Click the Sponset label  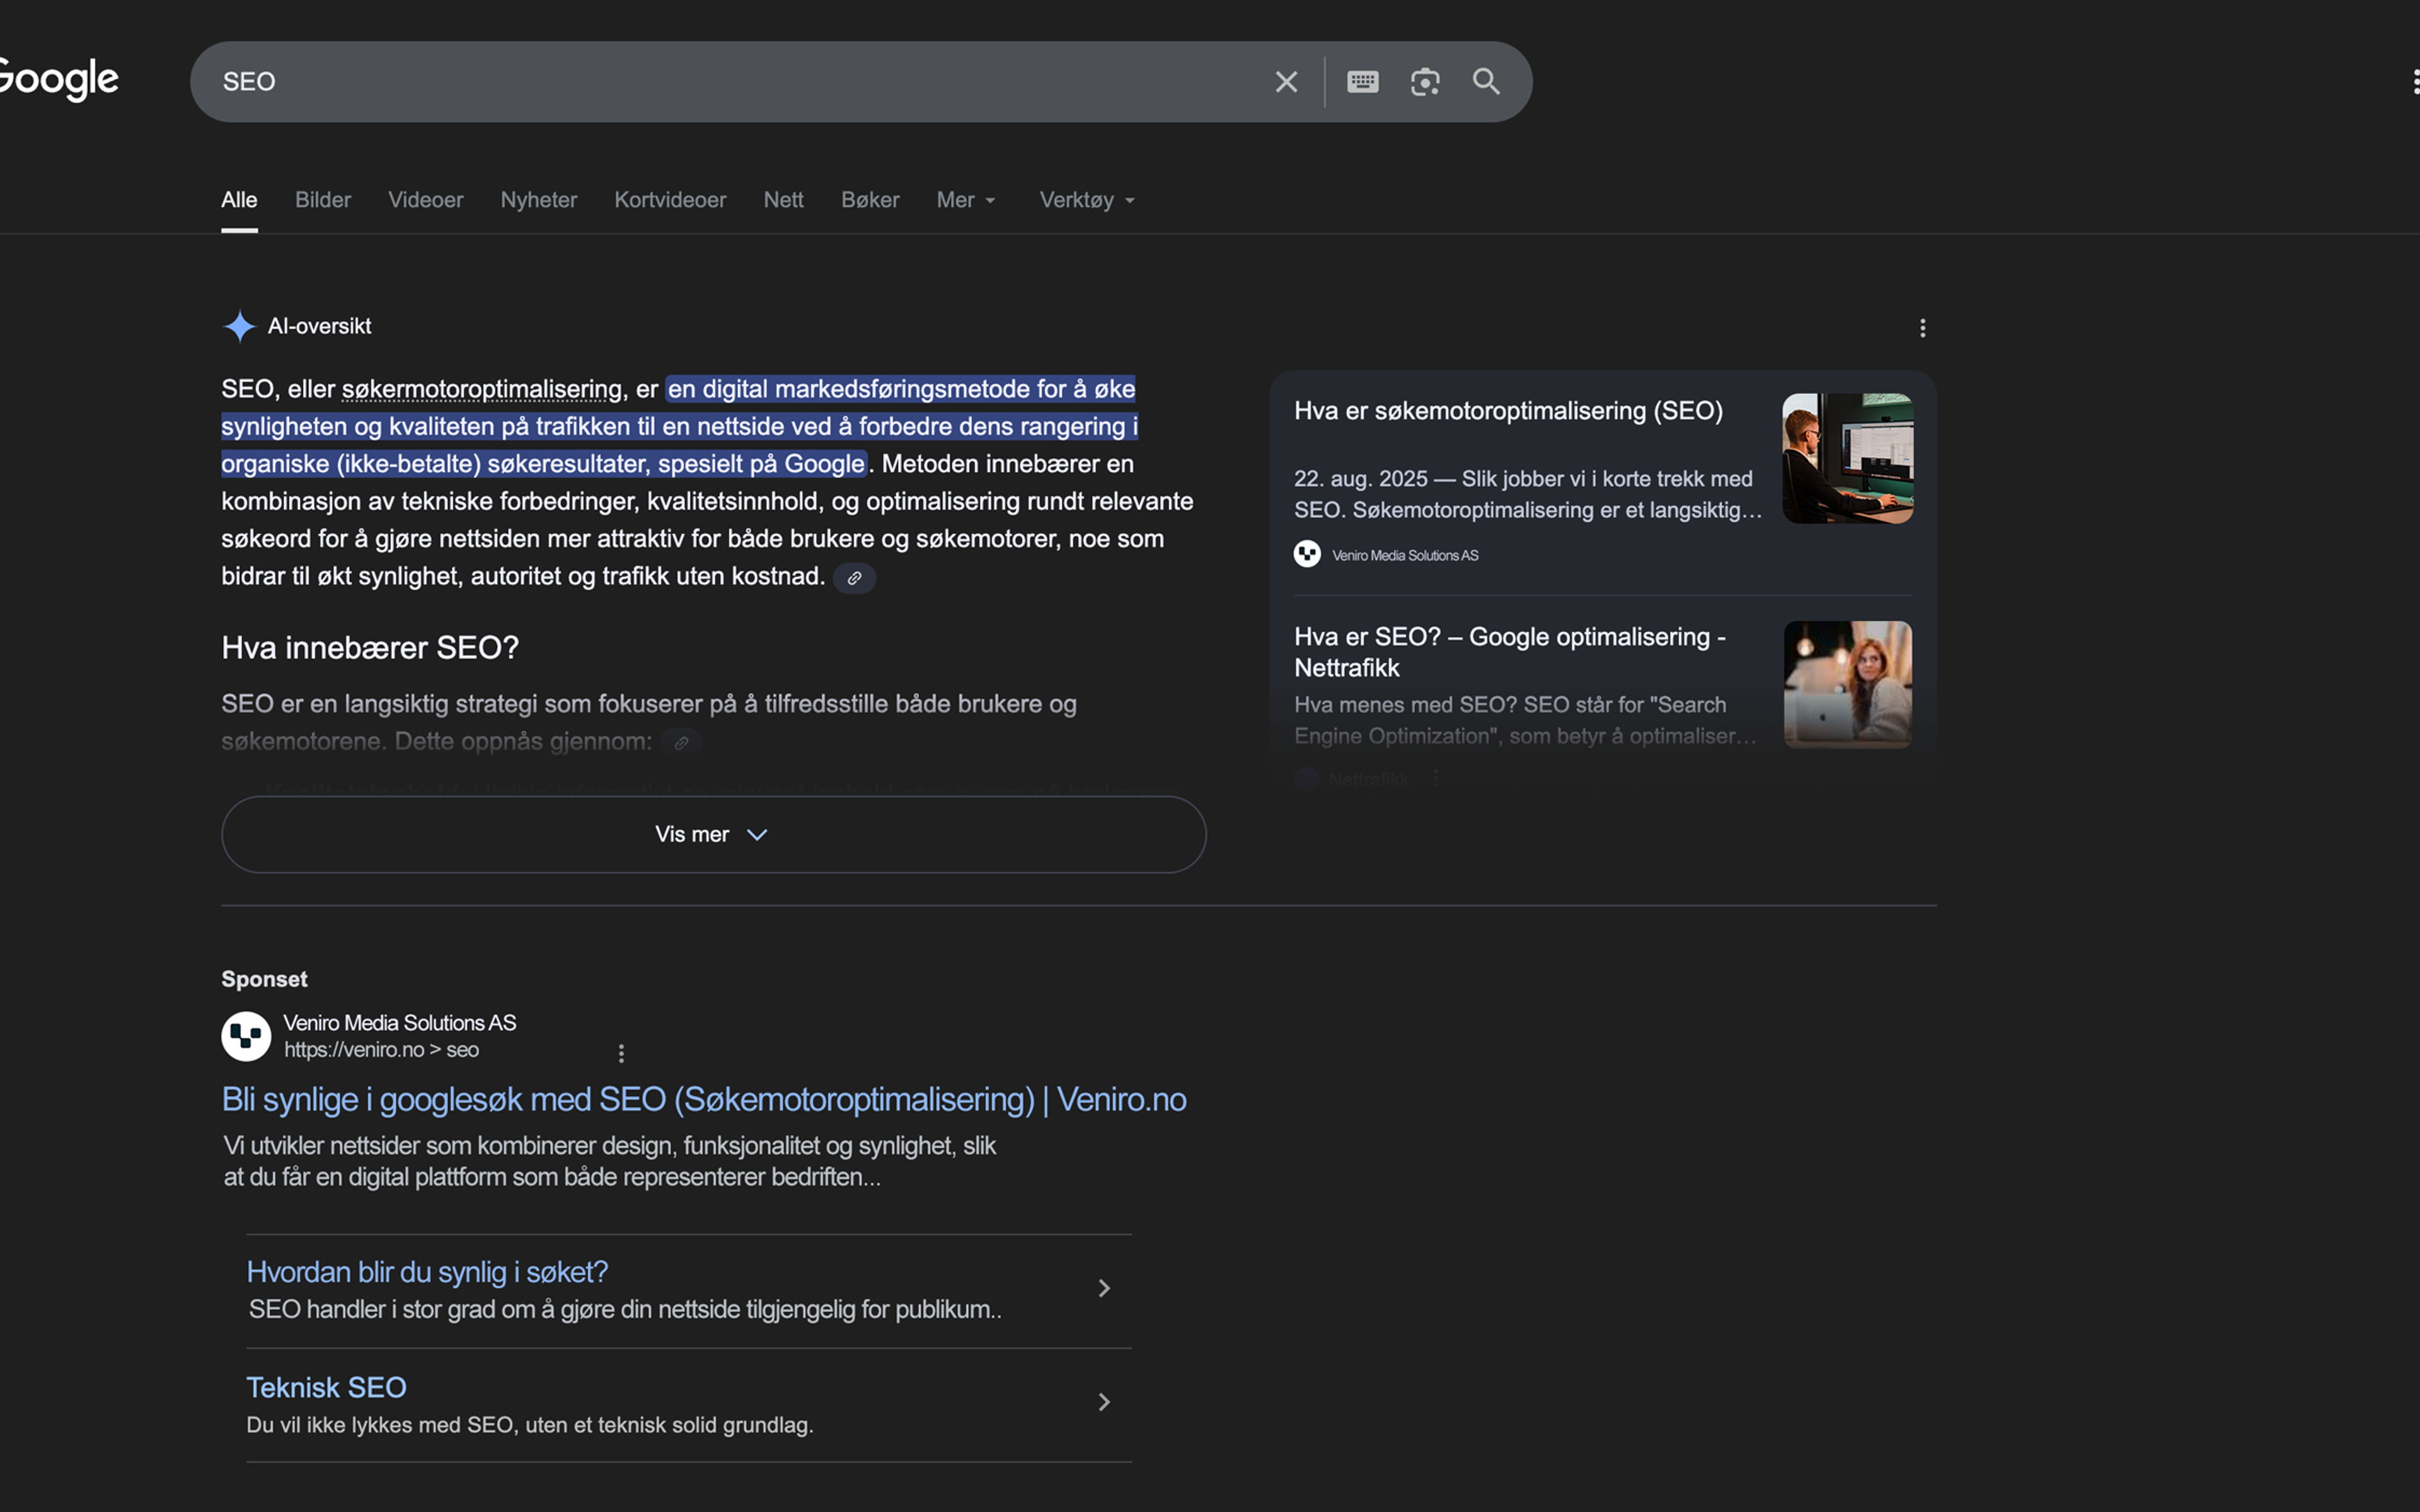click(264, 979)
